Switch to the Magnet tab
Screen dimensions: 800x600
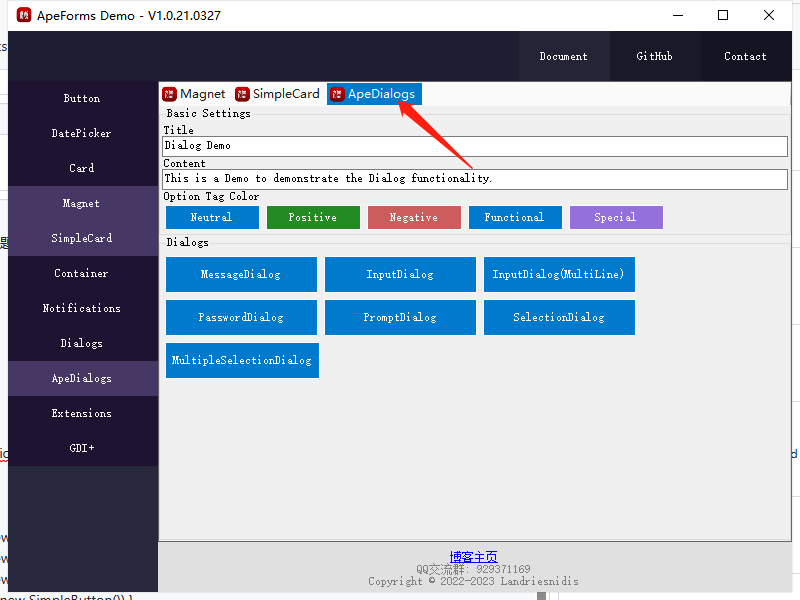pyautogui.click(x=201, y=94)
